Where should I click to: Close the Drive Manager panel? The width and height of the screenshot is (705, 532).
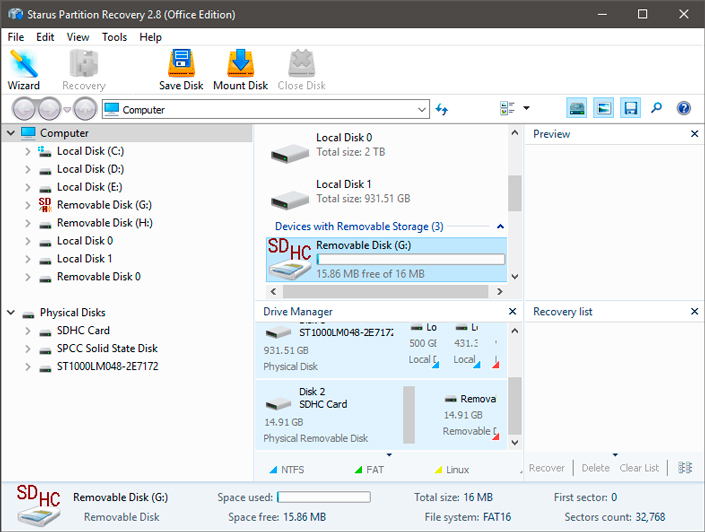tap(512, 311)
